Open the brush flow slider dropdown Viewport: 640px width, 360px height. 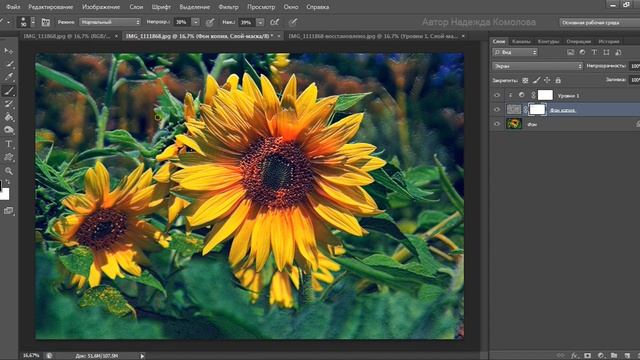(x=260, y=22)
